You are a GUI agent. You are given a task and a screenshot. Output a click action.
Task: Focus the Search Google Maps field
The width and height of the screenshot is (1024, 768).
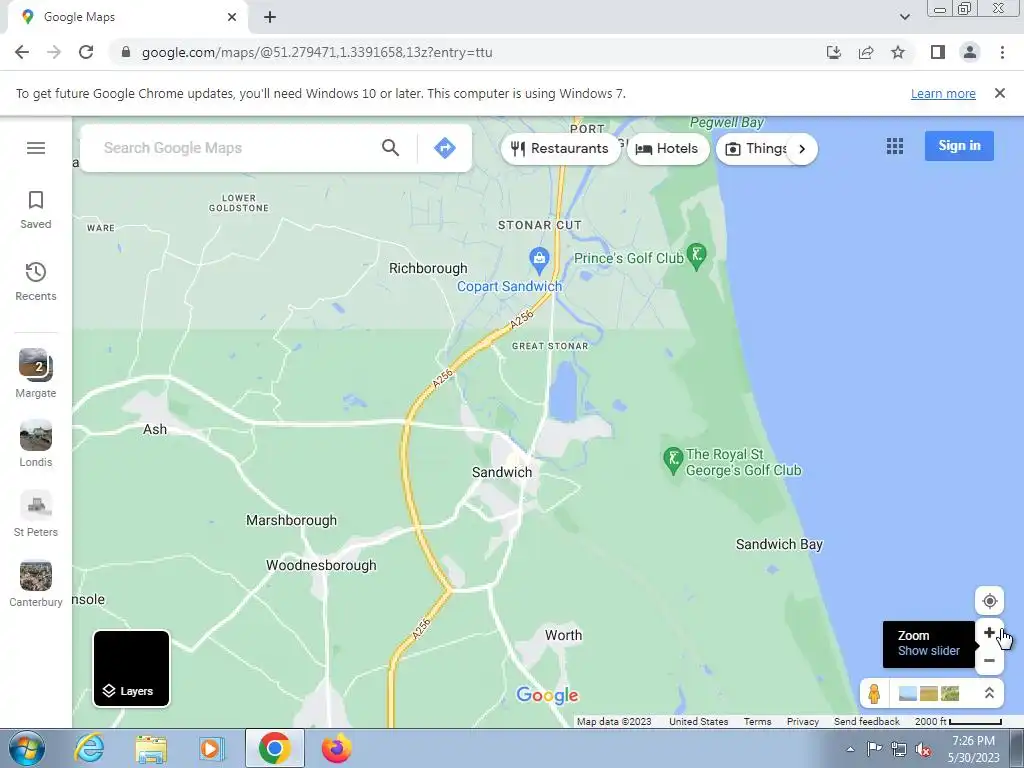(x=235, y=148)
